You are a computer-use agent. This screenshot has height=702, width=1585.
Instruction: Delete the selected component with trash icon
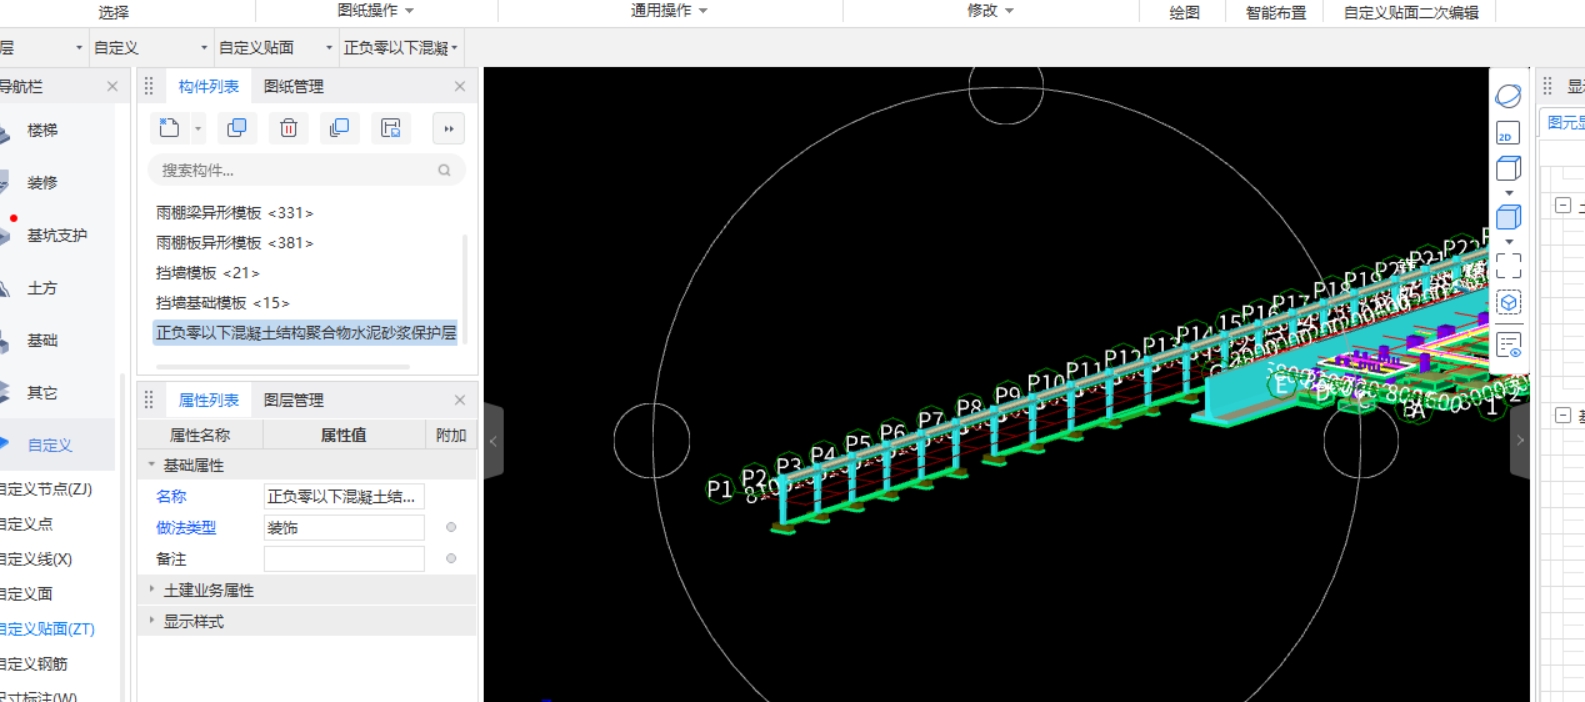pos(288,128)
